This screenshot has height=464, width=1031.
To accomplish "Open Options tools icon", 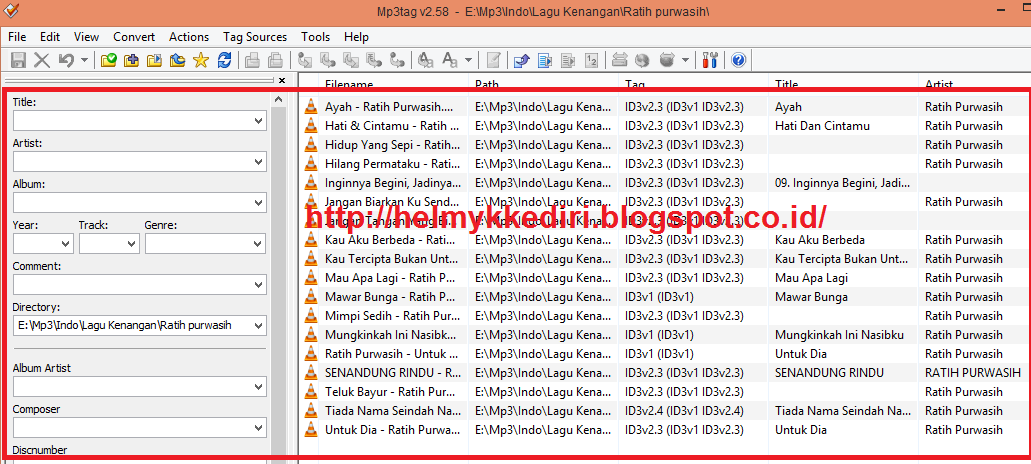I will [x=709, y=60].
